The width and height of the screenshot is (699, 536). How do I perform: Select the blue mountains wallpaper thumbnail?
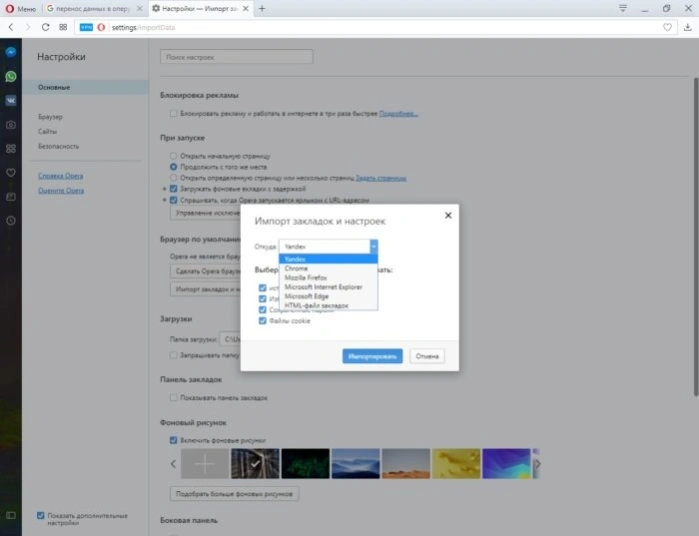(355, 464)
